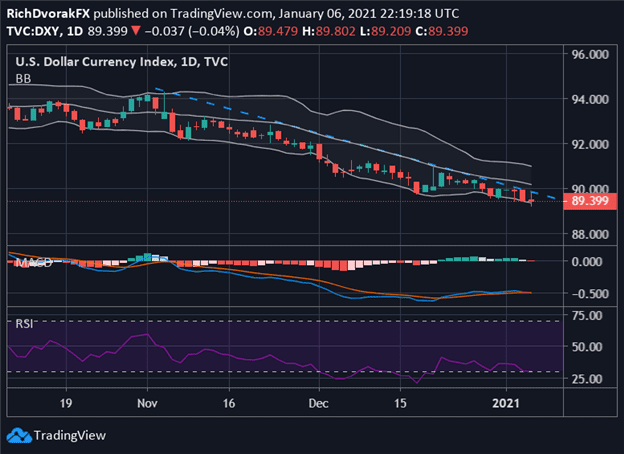The image size is (624, 454).
Task: Click the RichDvorakFX author name
Action: (x=48, y=14)
